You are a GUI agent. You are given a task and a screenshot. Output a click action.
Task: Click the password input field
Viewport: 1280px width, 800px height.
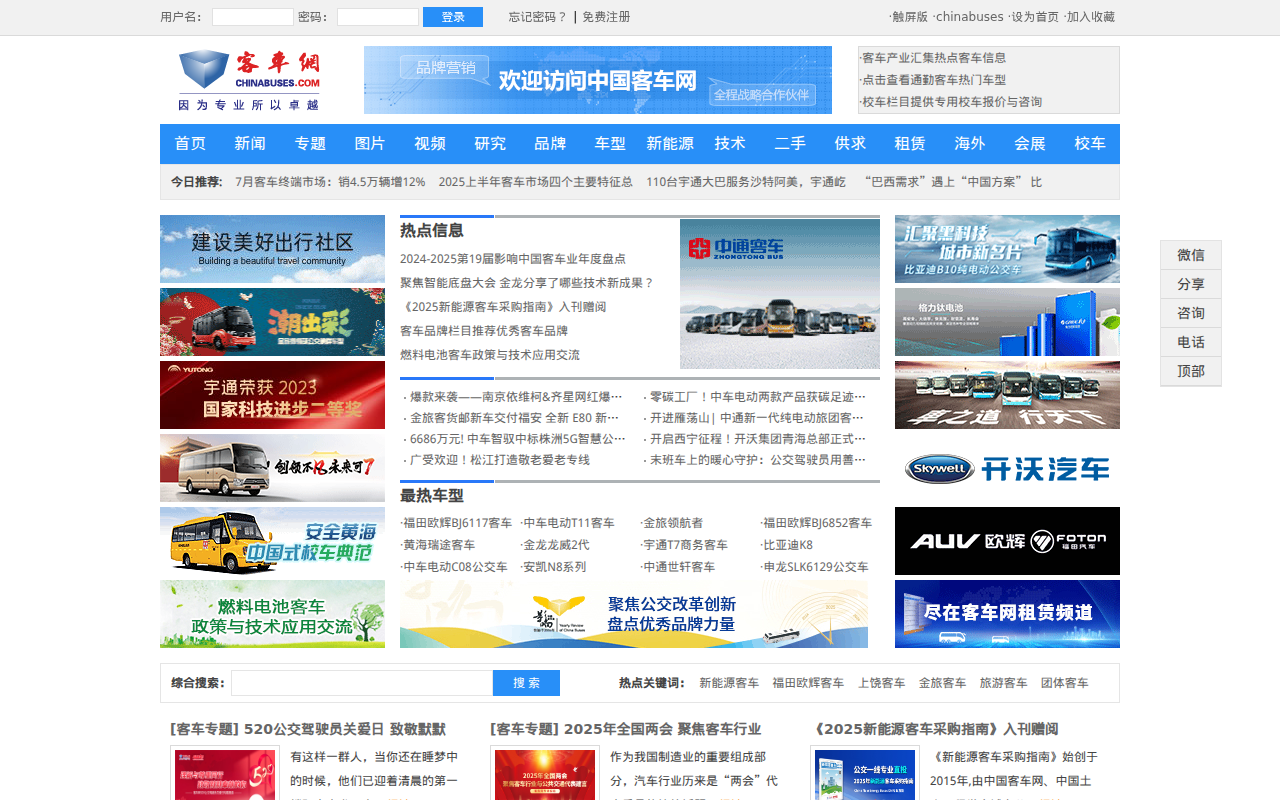pos(378,17)
